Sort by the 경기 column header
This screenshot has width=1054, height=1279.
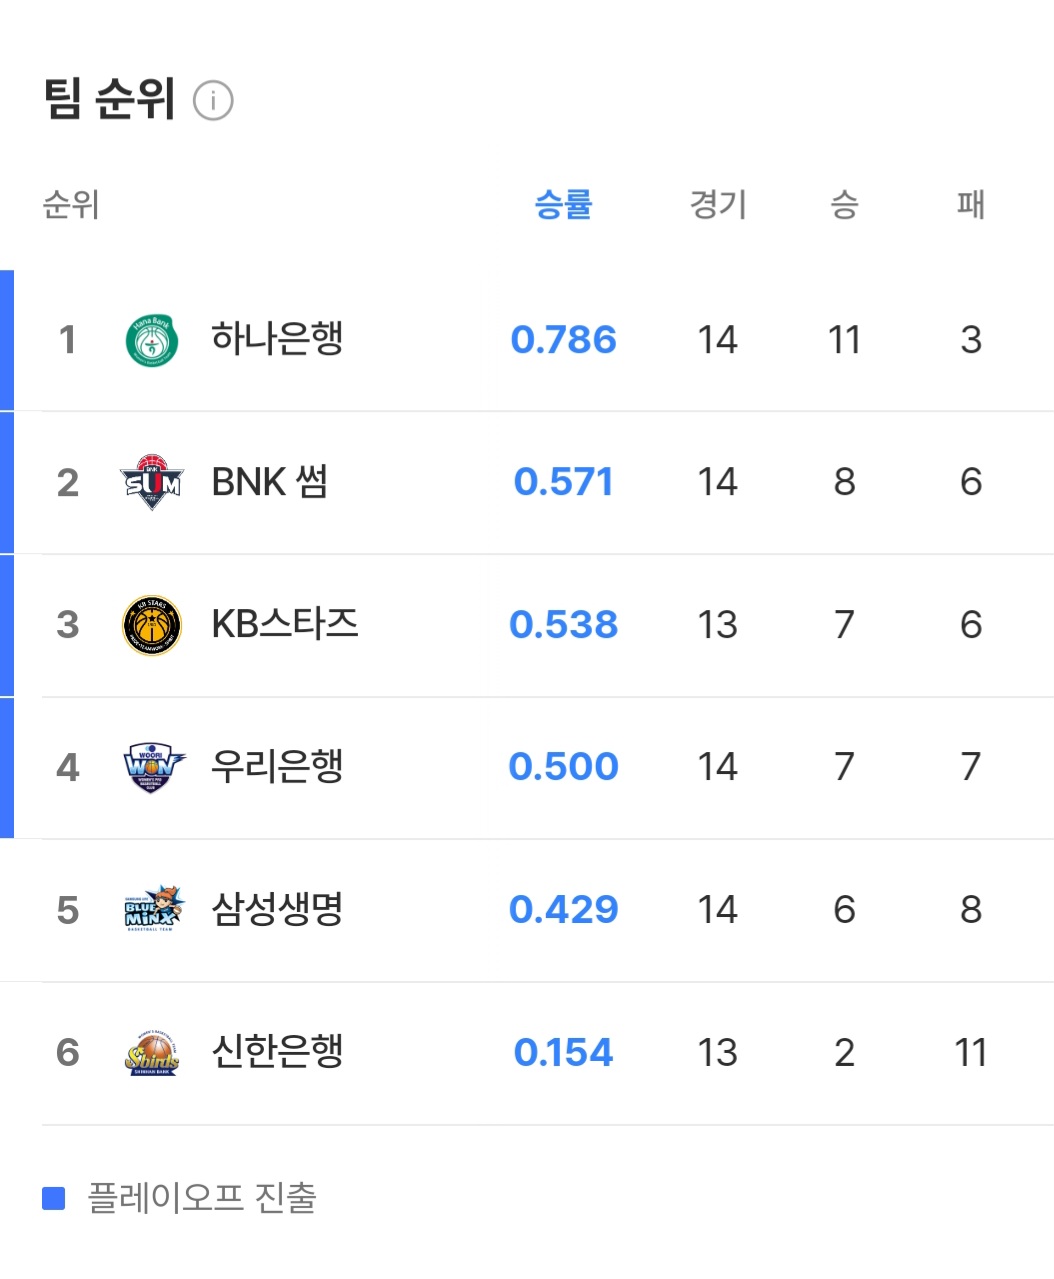pyautogui.click(x=718, y=205)
